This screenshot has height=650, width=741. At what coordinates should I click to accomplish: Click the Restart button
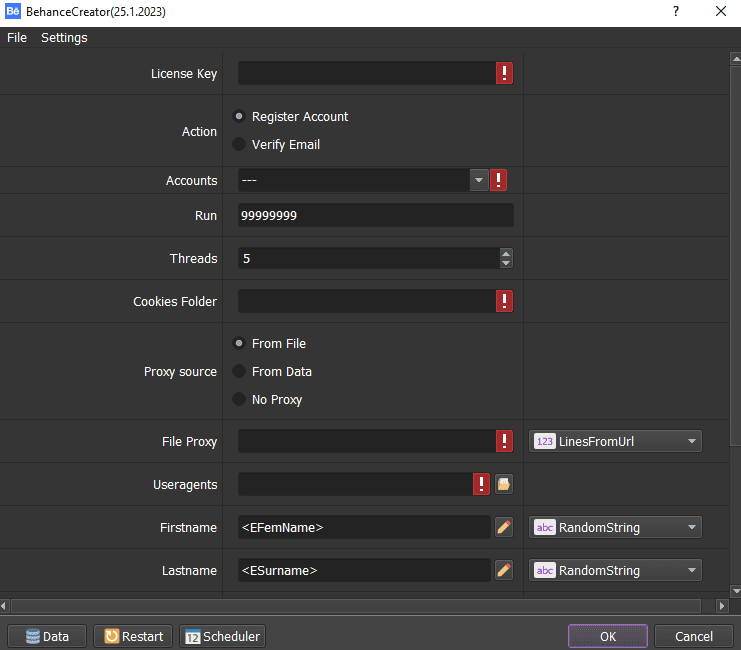[x=133, y=636]
